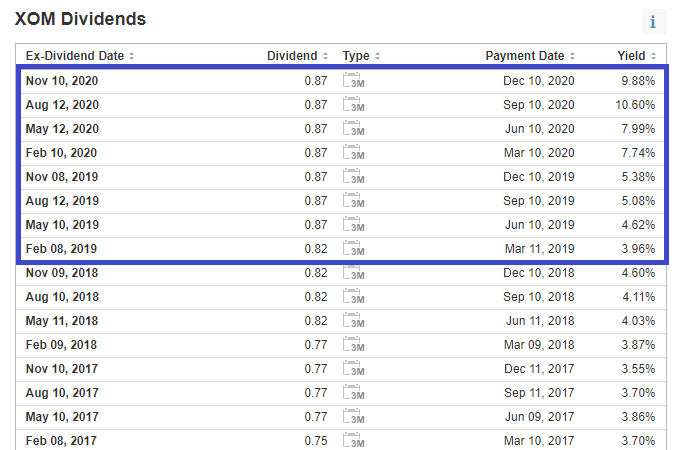Select the Aug 10, 2017 ex-dividend date
The height and width of the screenshot is (450, 674).
click(x=62, y=394)
